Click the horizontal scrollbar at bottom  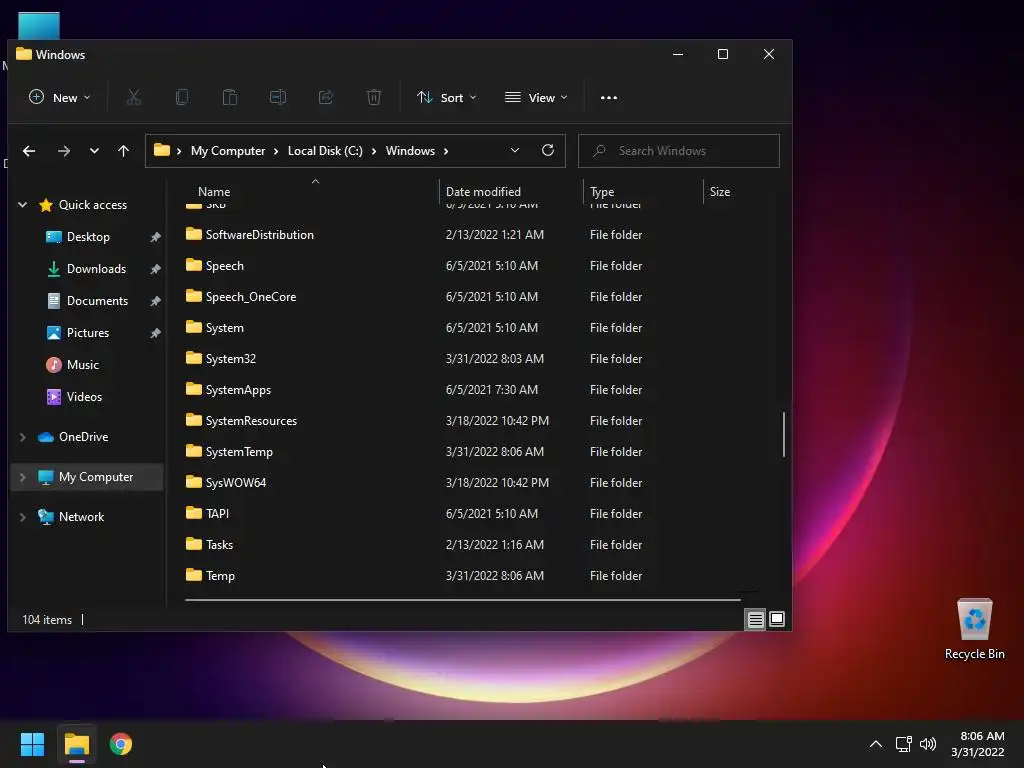pos(462,599)
